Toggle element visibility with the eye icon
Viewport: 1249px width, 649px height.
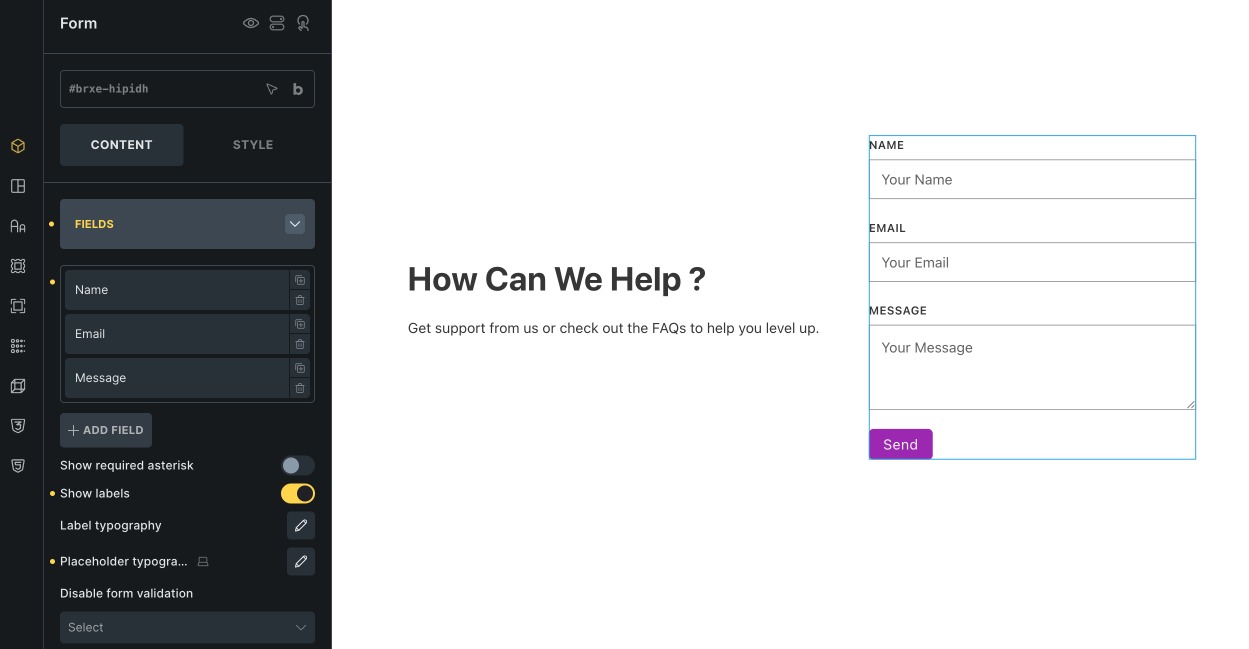click(251, 22)
